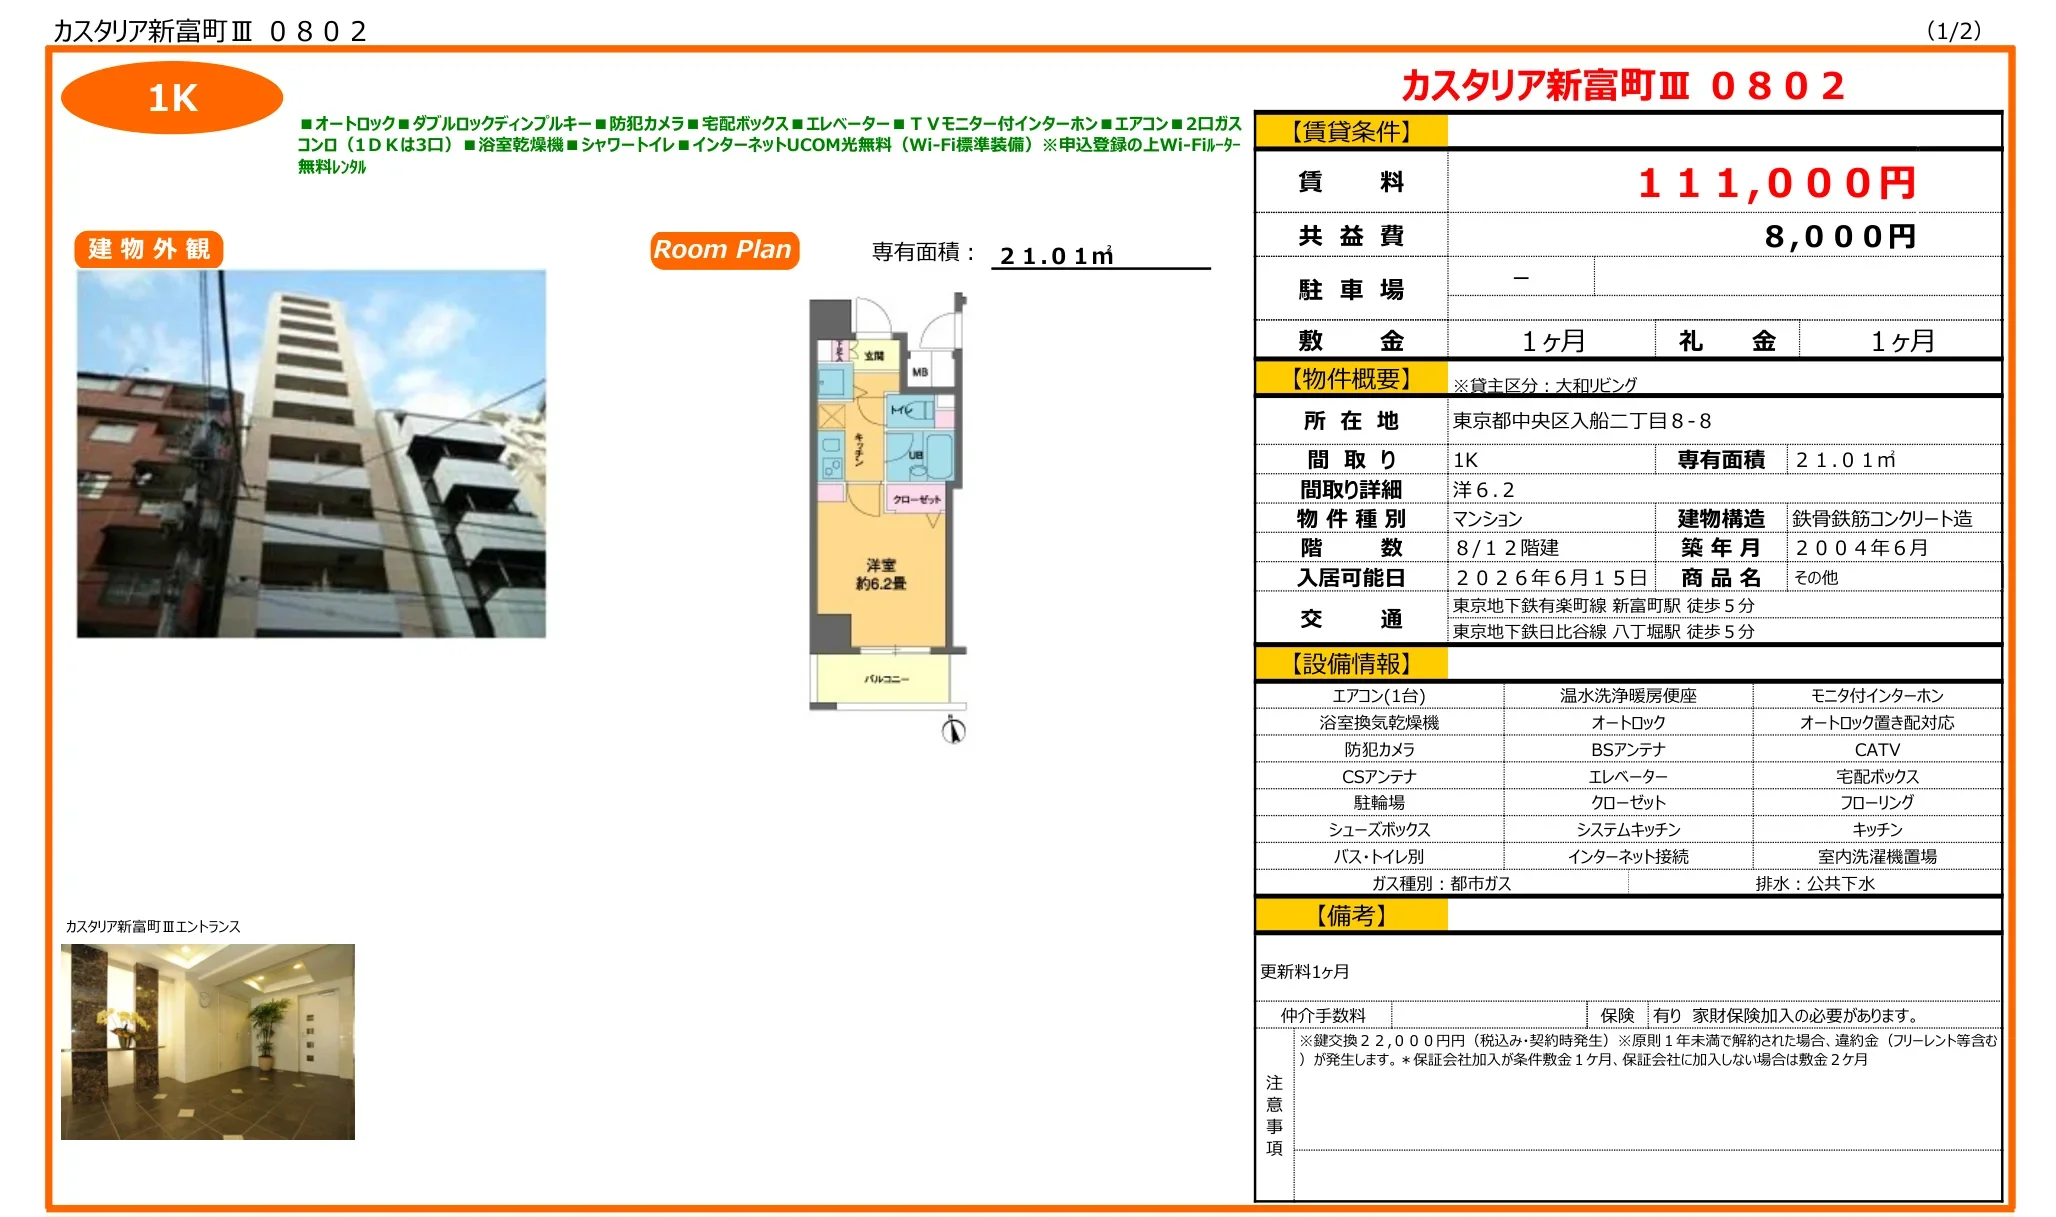Image resolution: width=2056 pixels, height=1217 pixels.
Task: Click the MB box in the floor plan
Action: pyautogui.click(x=920, y=371)
